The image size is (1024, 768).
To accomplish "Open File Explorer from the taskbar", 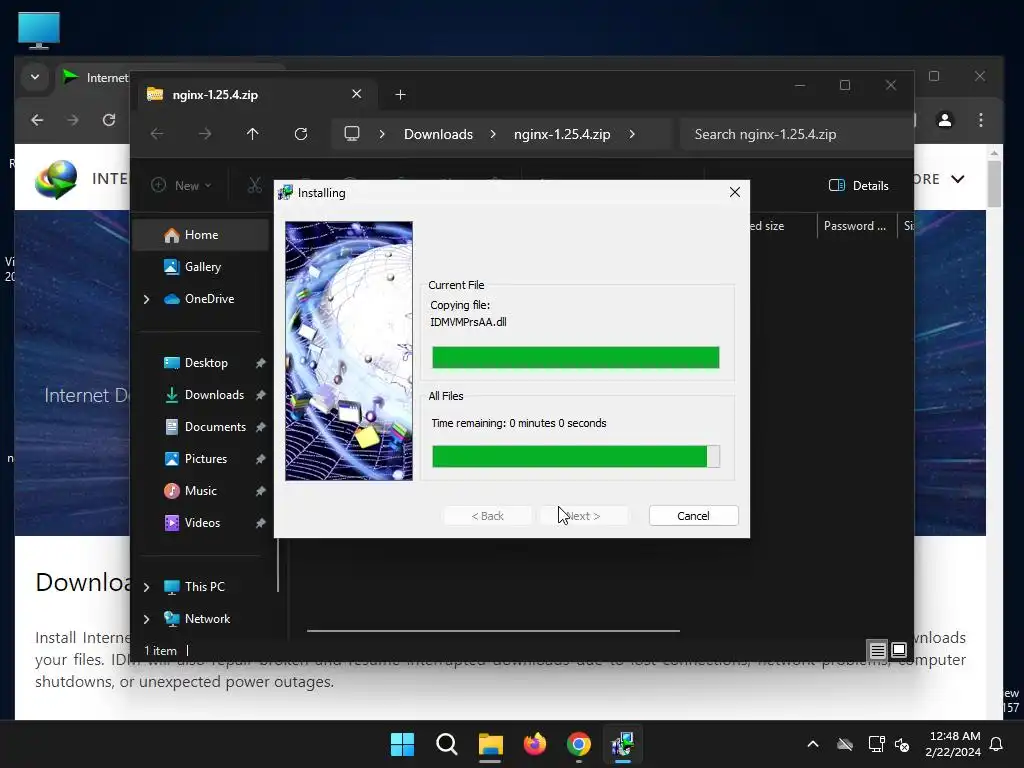I will coord(490,744).
